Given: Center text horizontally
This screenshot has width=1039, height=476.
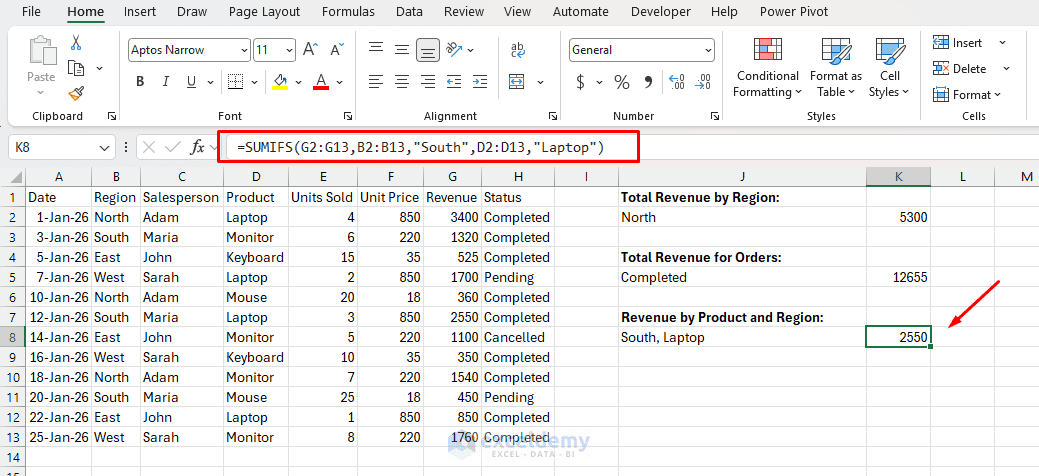Looking at the screenshot, I should (402, 82).
